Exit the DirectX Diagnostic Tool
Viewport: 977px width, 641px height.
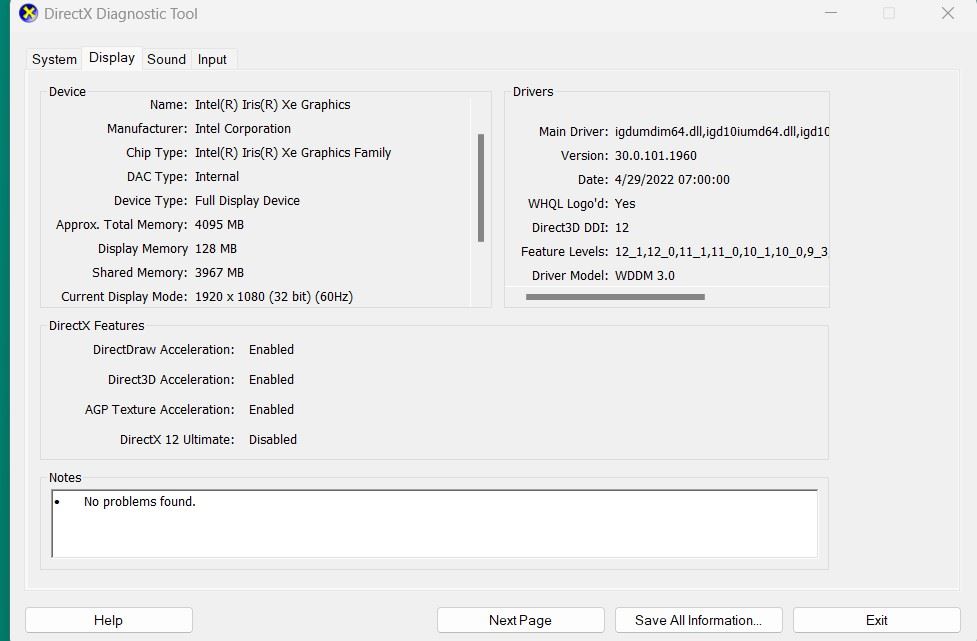[875, 619]
